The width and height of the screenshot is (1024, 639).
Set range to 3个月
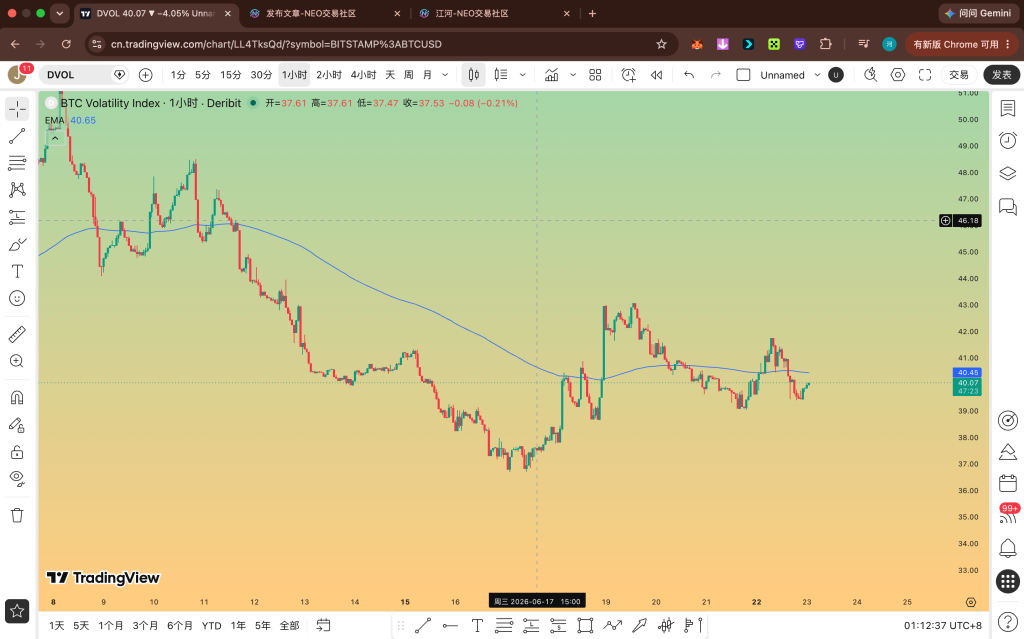tap(145, 626)
